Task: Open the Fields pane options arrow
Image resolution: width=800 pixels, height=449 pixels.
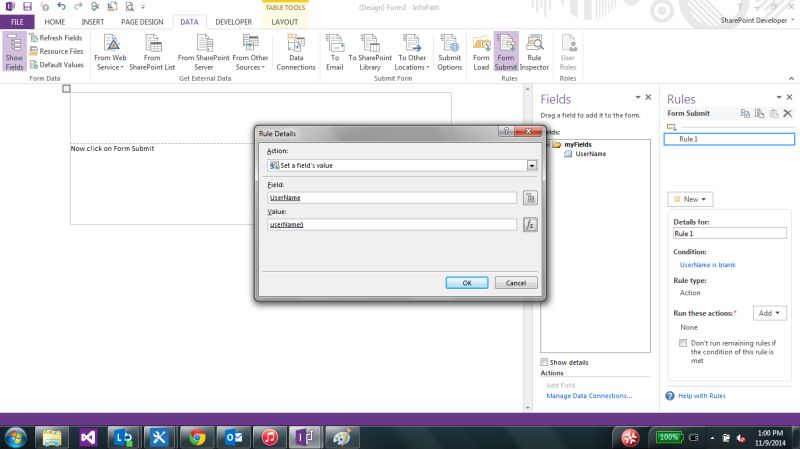Action: [638, 97]
